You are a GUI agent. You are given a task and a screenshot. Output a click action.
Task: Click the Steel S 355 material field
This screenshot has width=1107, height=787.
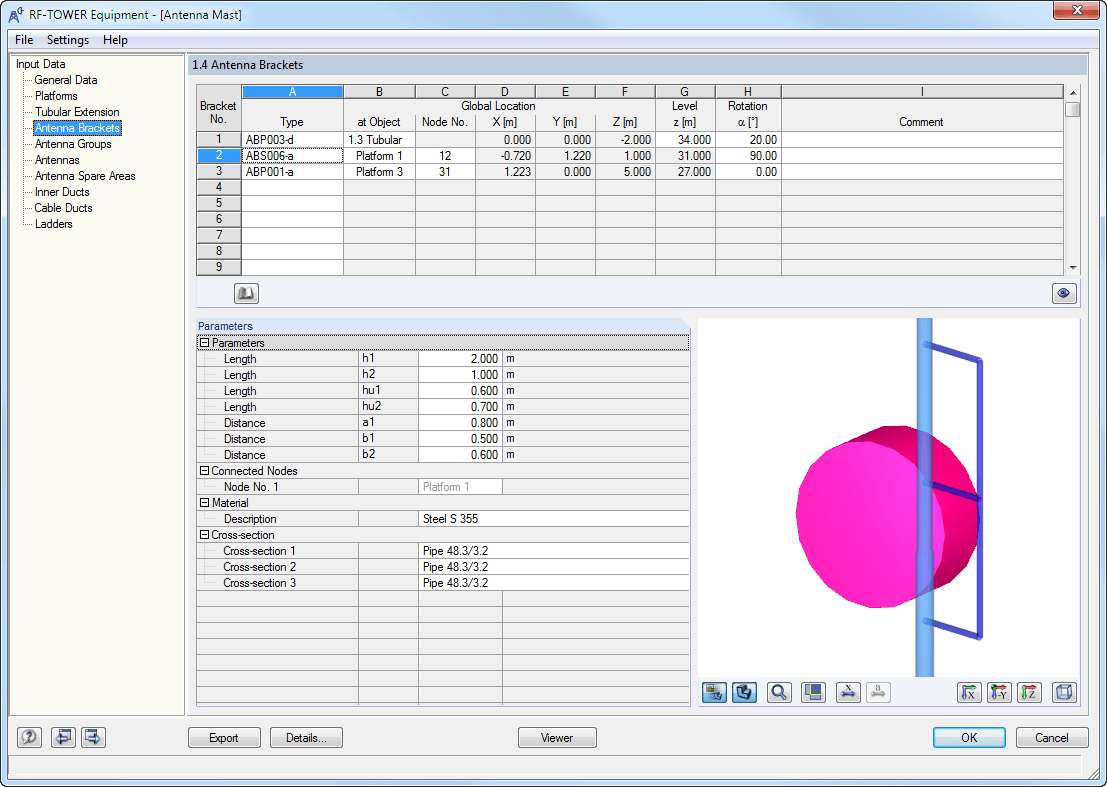[x=554, y=519]
